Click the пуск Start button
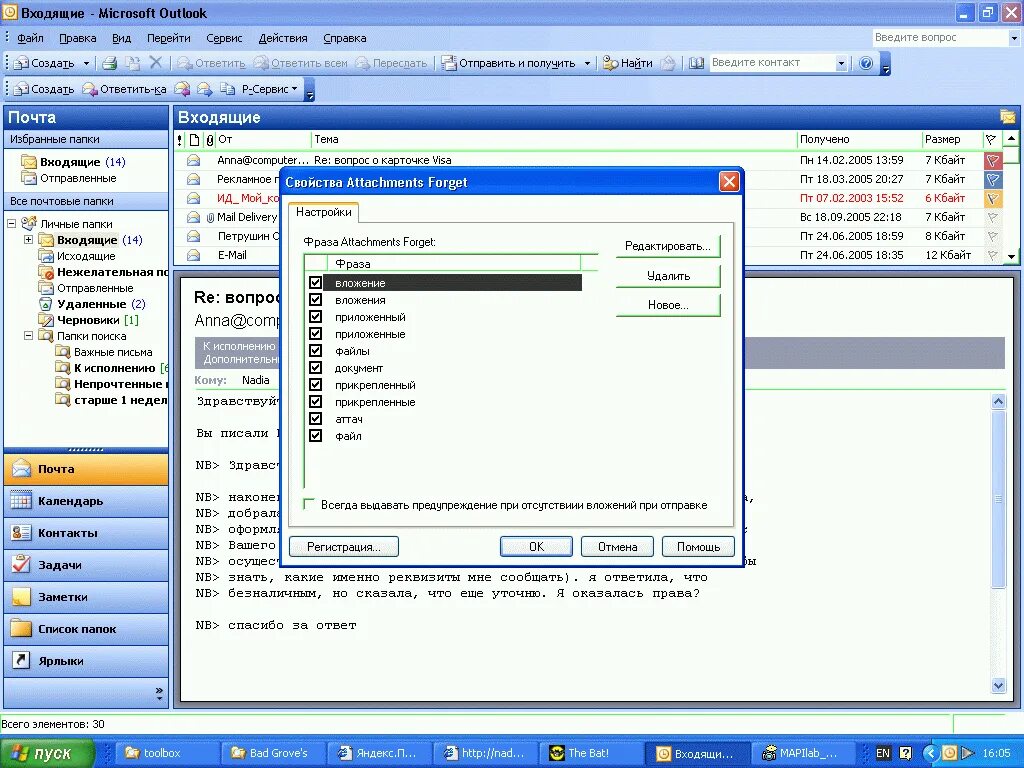This screenshot has width=1024, height=768. [47, 753]
